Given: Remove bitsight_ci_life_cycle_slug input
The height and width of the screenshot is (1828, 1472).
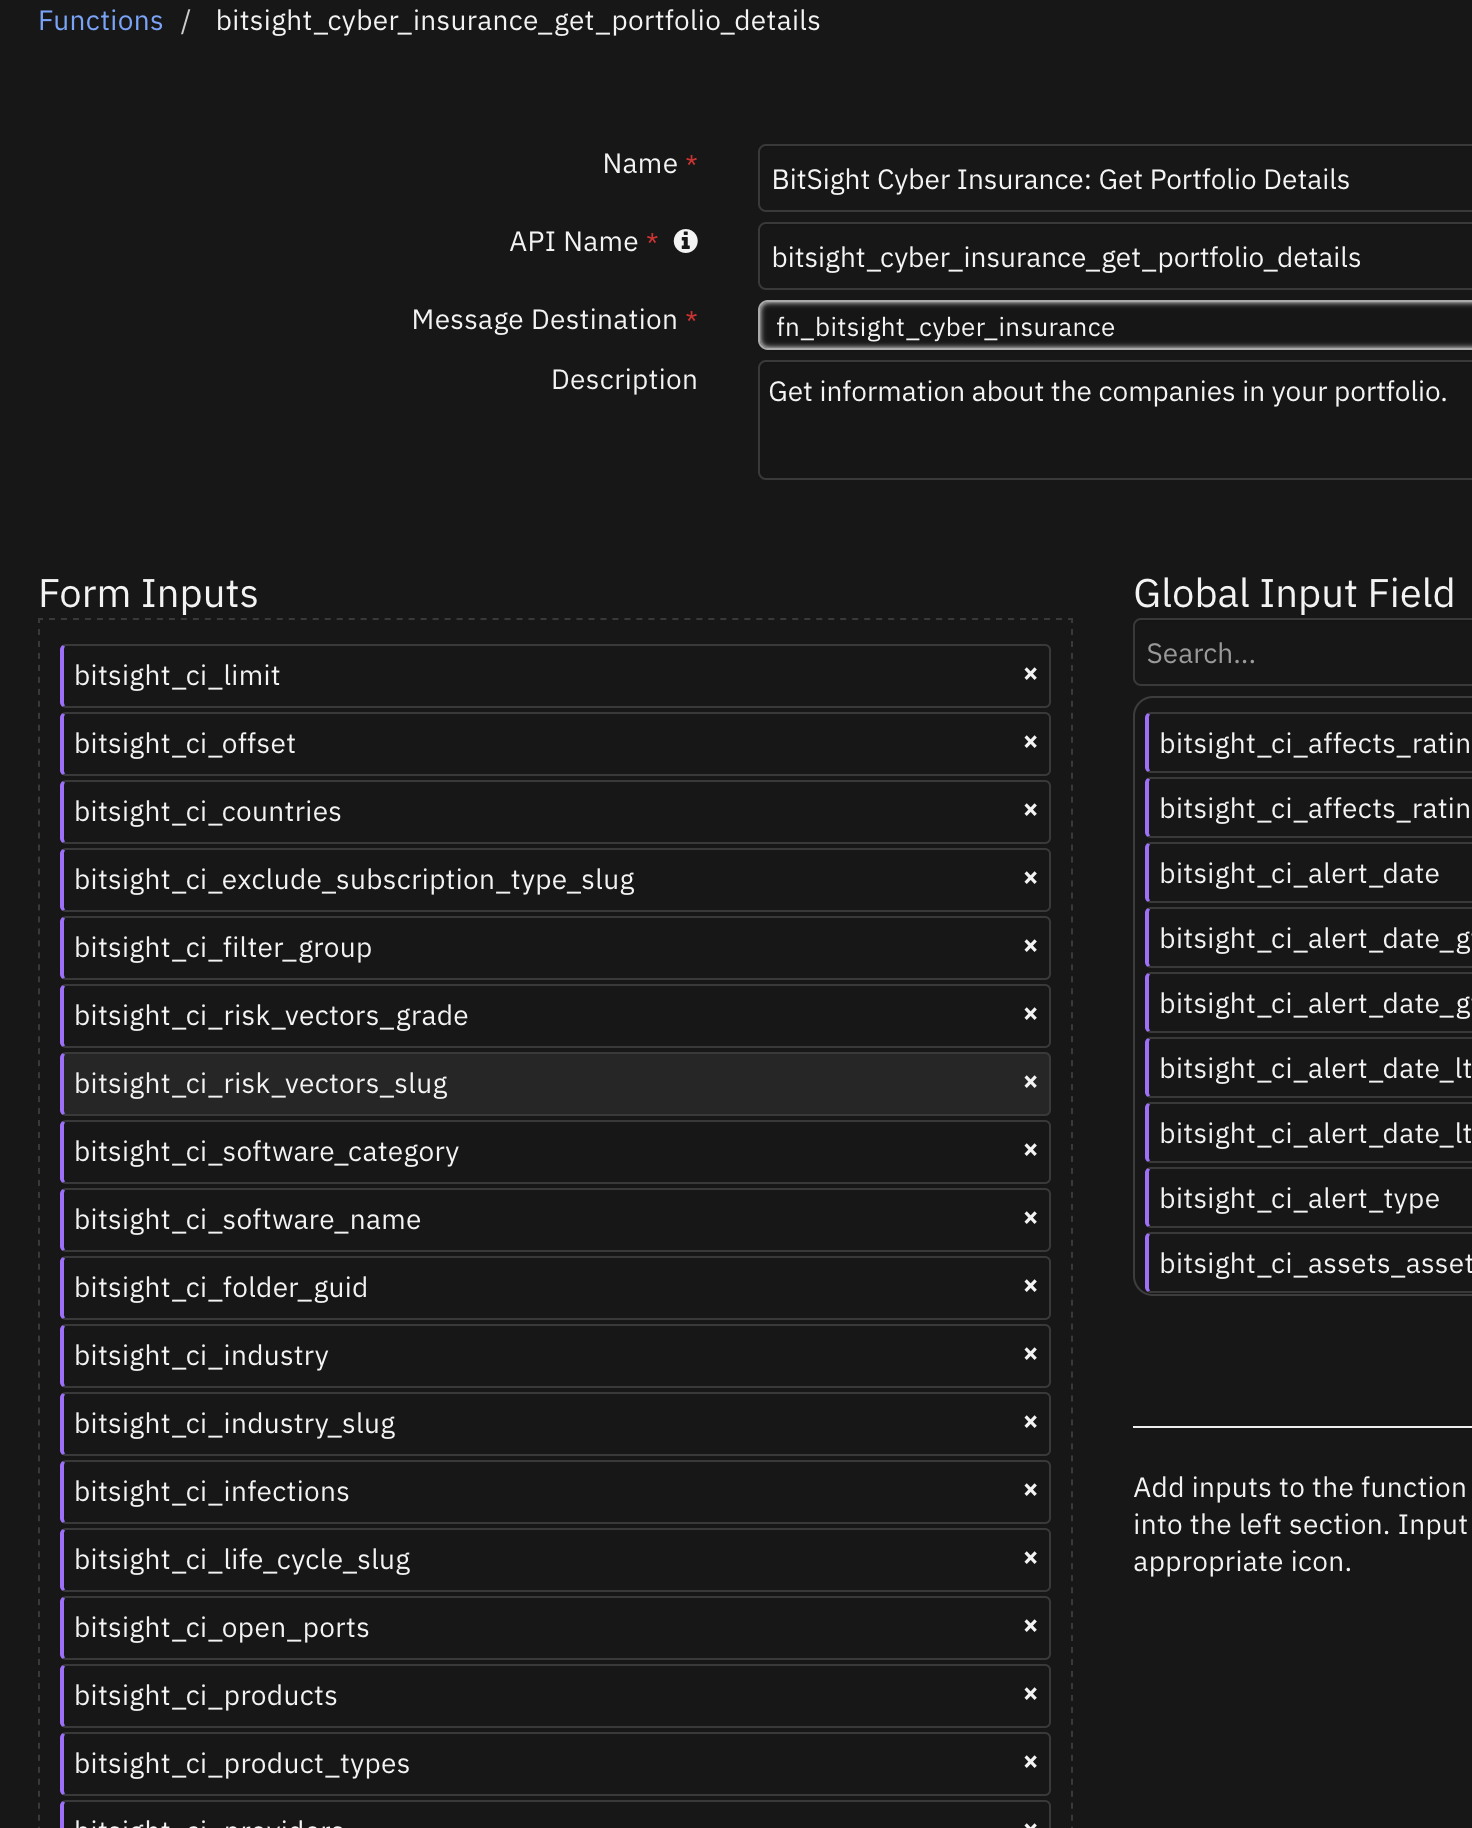Looking at the screenshot, I should pos(1030,1558).
